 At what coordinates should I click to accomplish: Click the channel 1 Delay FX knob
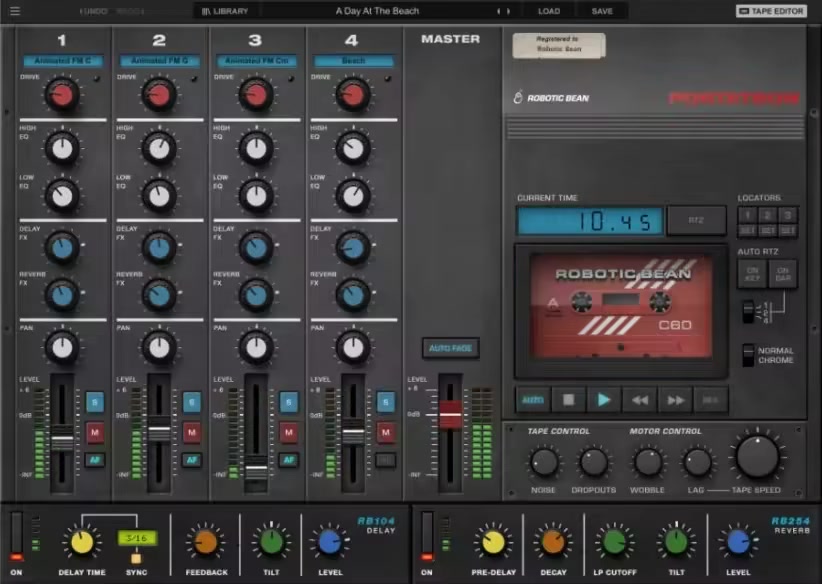click(x=62, y=247)
